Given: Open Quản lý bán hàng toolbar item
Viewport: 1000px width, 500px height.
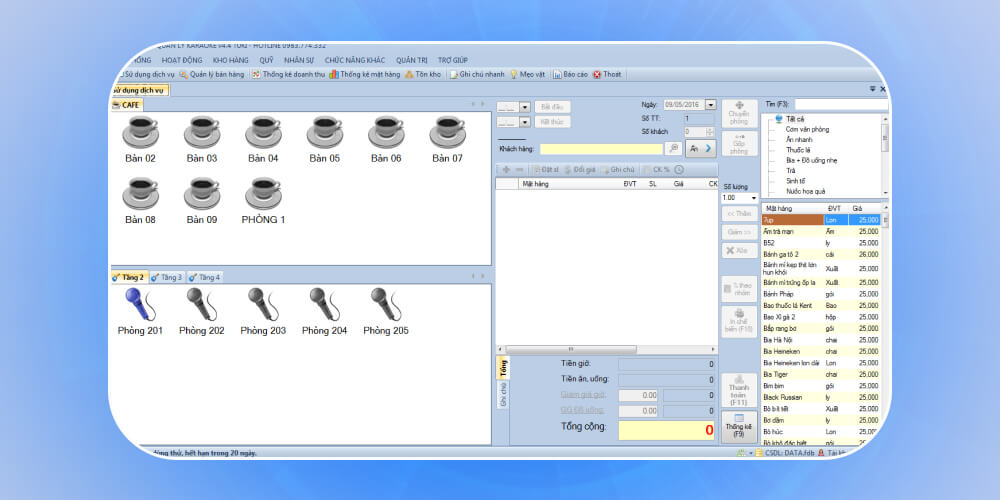Looking at the screenshot, I should [x=211, y=74].
